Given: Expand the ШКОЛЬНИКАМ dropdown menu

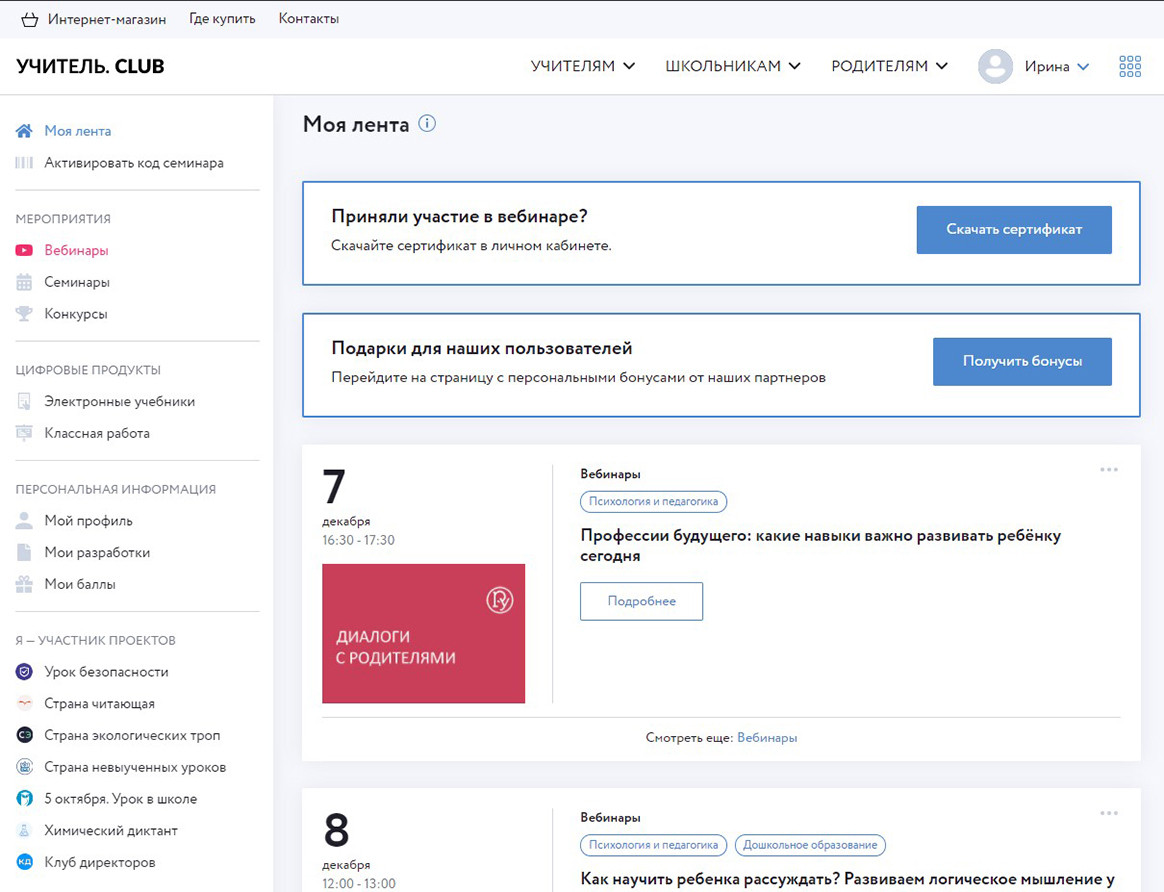Looking at the screenshot, I should (x=733, y=66).
